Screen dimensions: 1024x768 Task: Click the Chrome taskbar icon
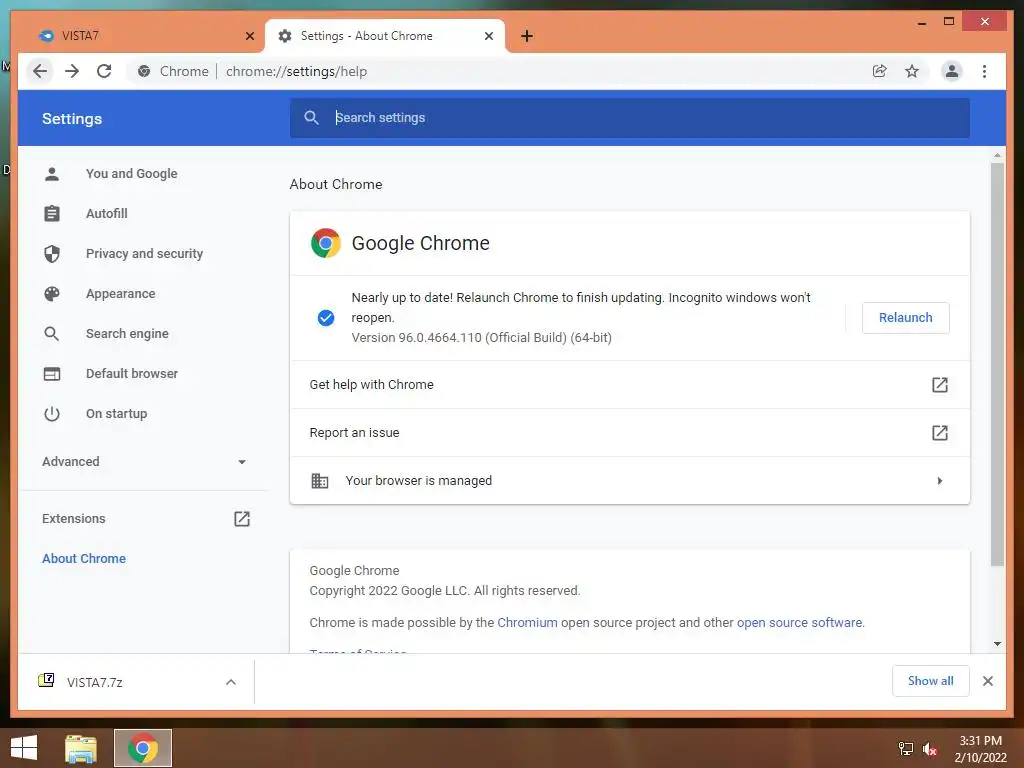click(x=143, y=748)
